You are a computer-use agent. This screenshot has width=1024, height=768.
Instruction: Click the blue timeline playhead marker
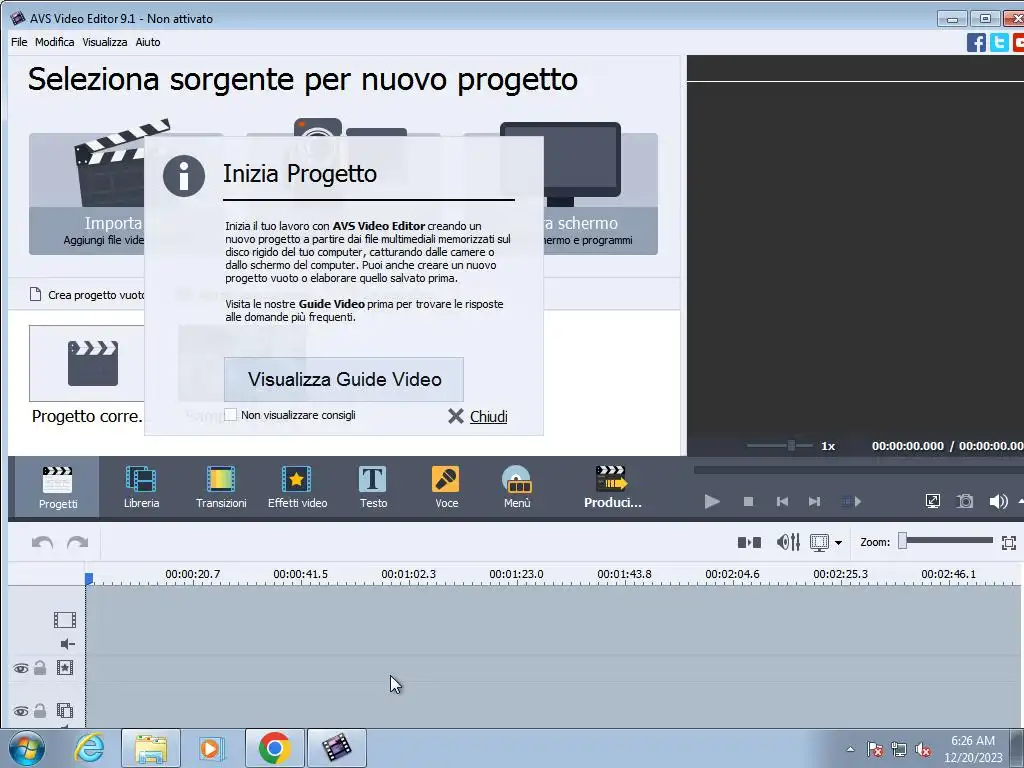pos(89,579)
